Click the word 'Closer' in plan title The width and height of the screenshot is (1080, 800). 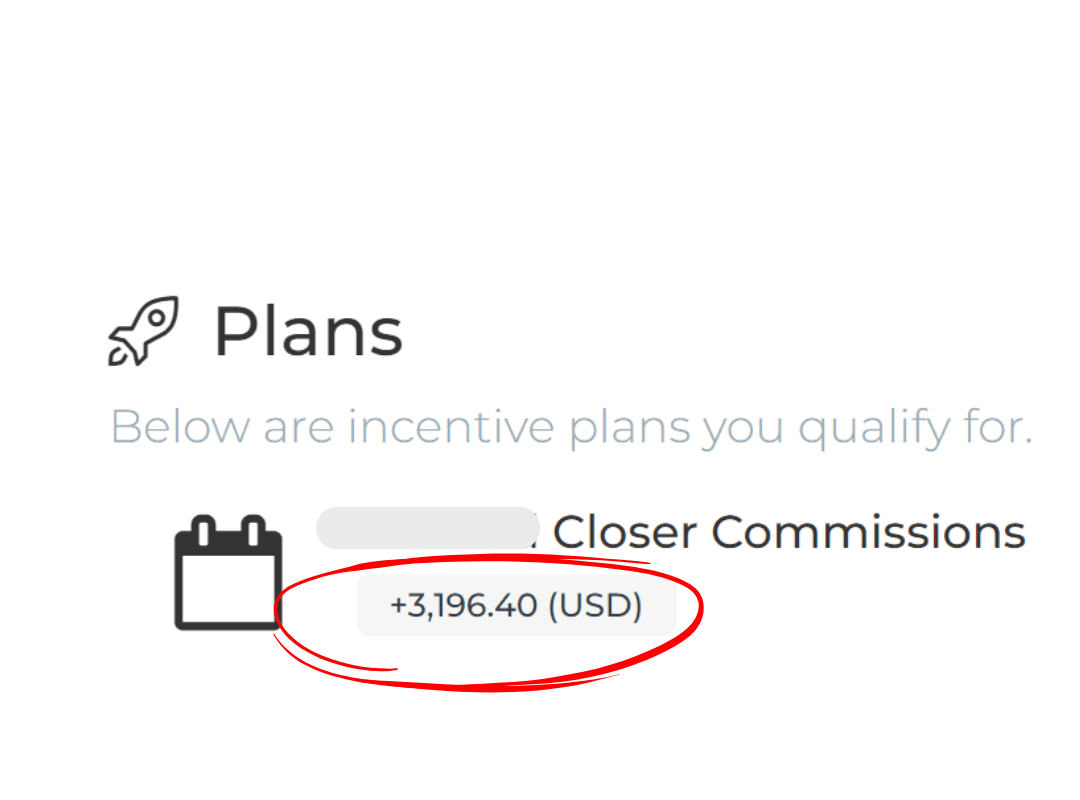(x=623, y=532)
